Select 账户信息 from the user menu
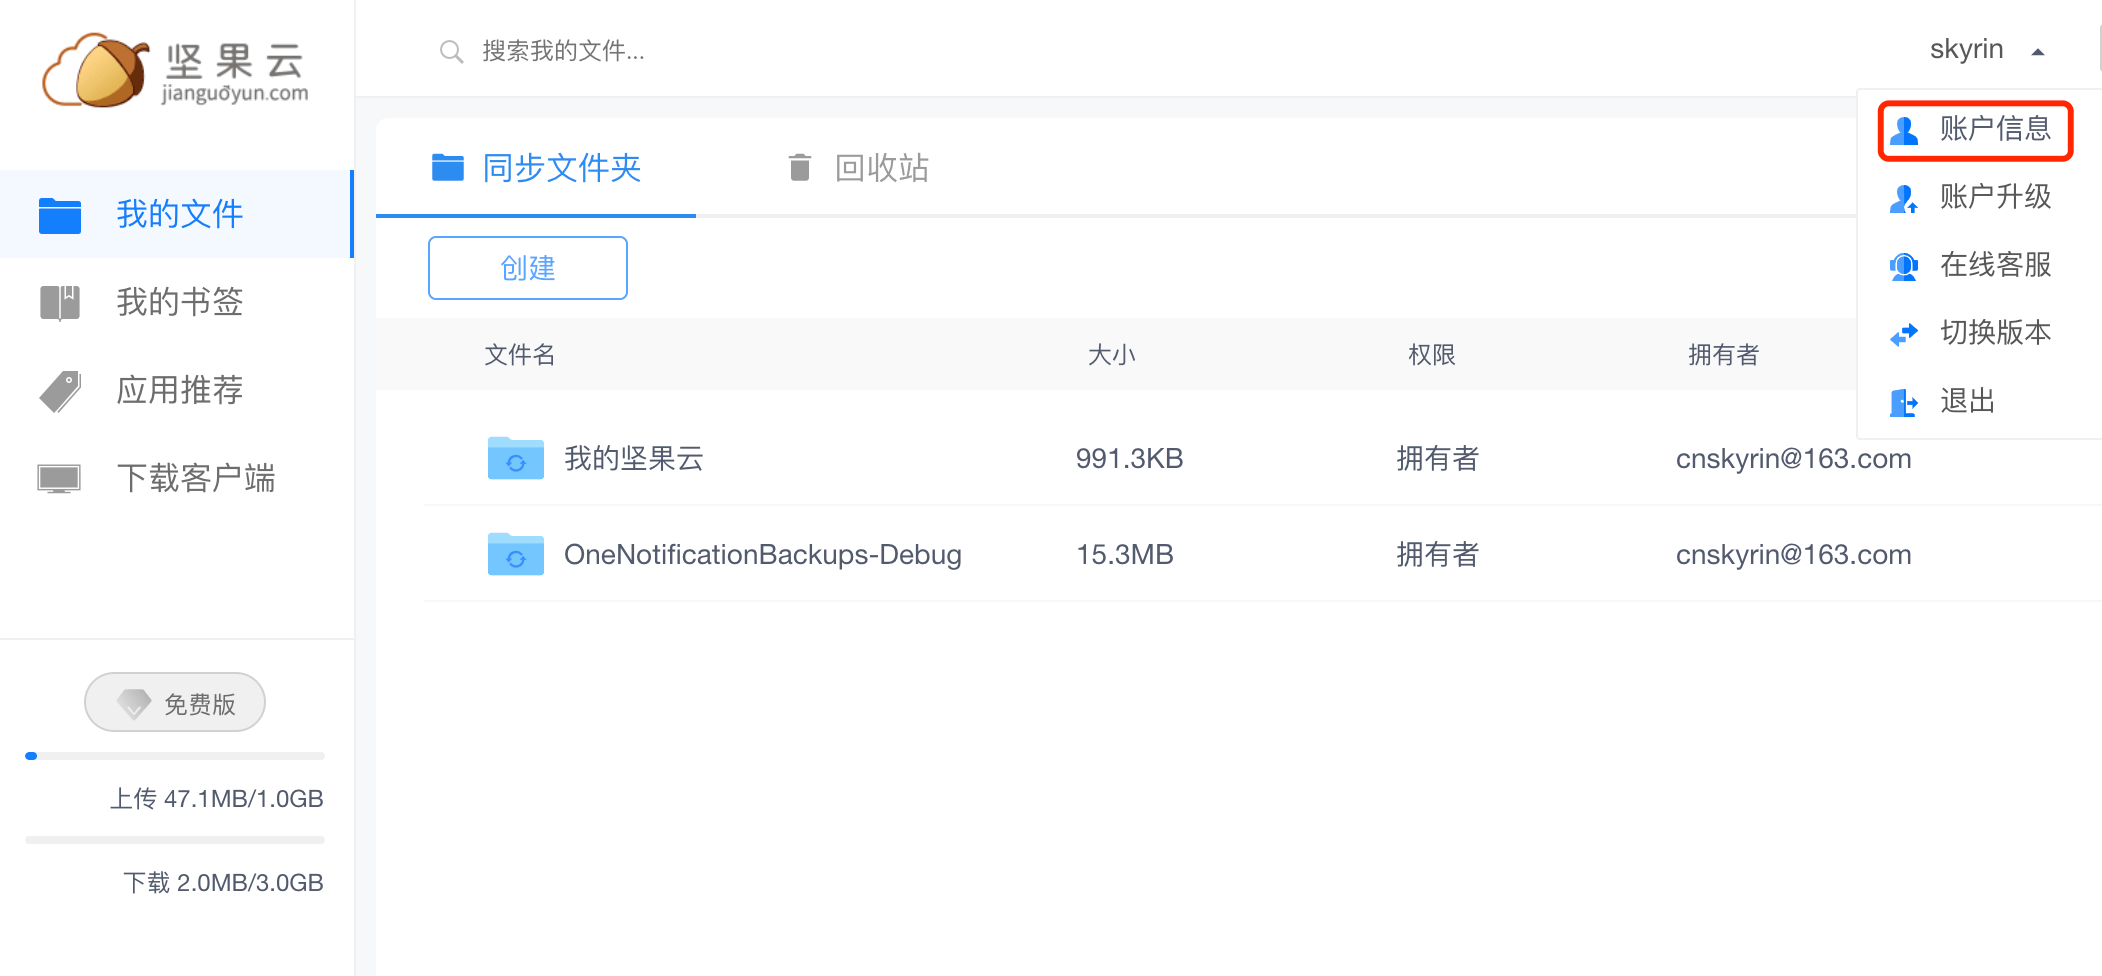The height and width of the screenshot is (976, 2102). pos(1975,130)
